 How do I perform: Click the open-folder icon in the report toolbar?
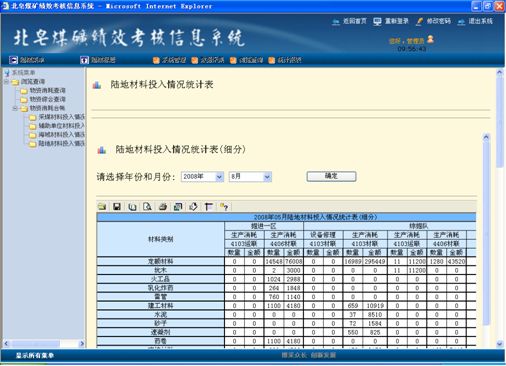[x=102, y=207]
